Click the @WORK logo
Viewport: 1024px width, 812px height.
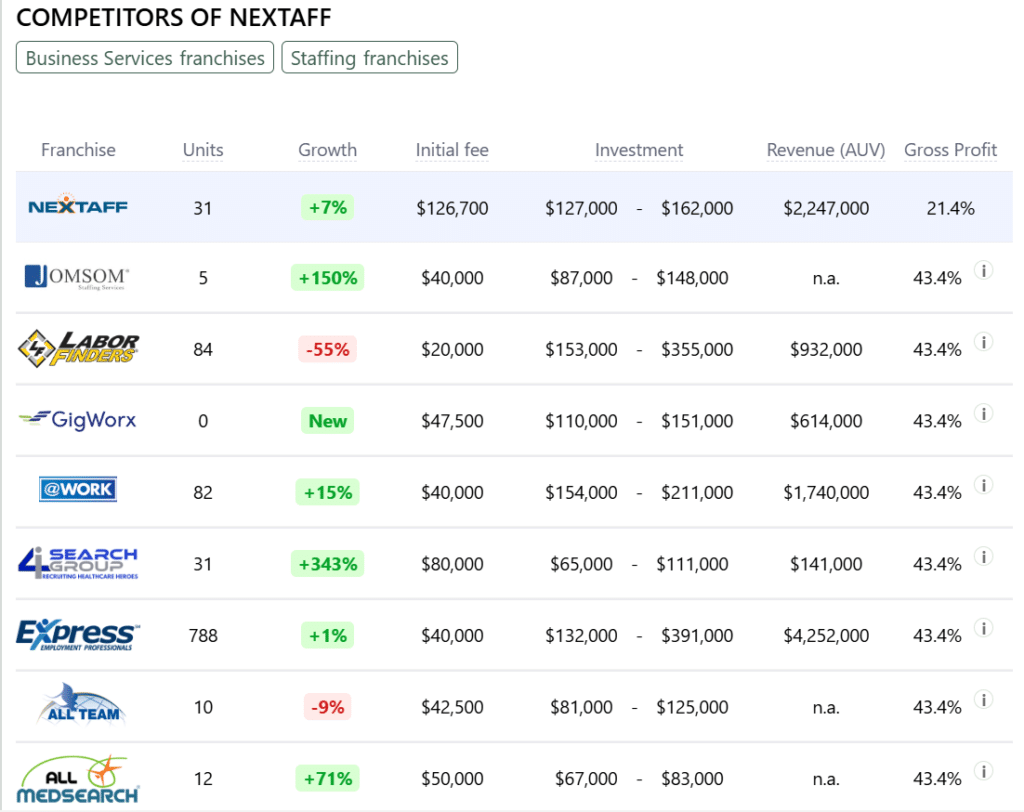click(x=78, y=489)
